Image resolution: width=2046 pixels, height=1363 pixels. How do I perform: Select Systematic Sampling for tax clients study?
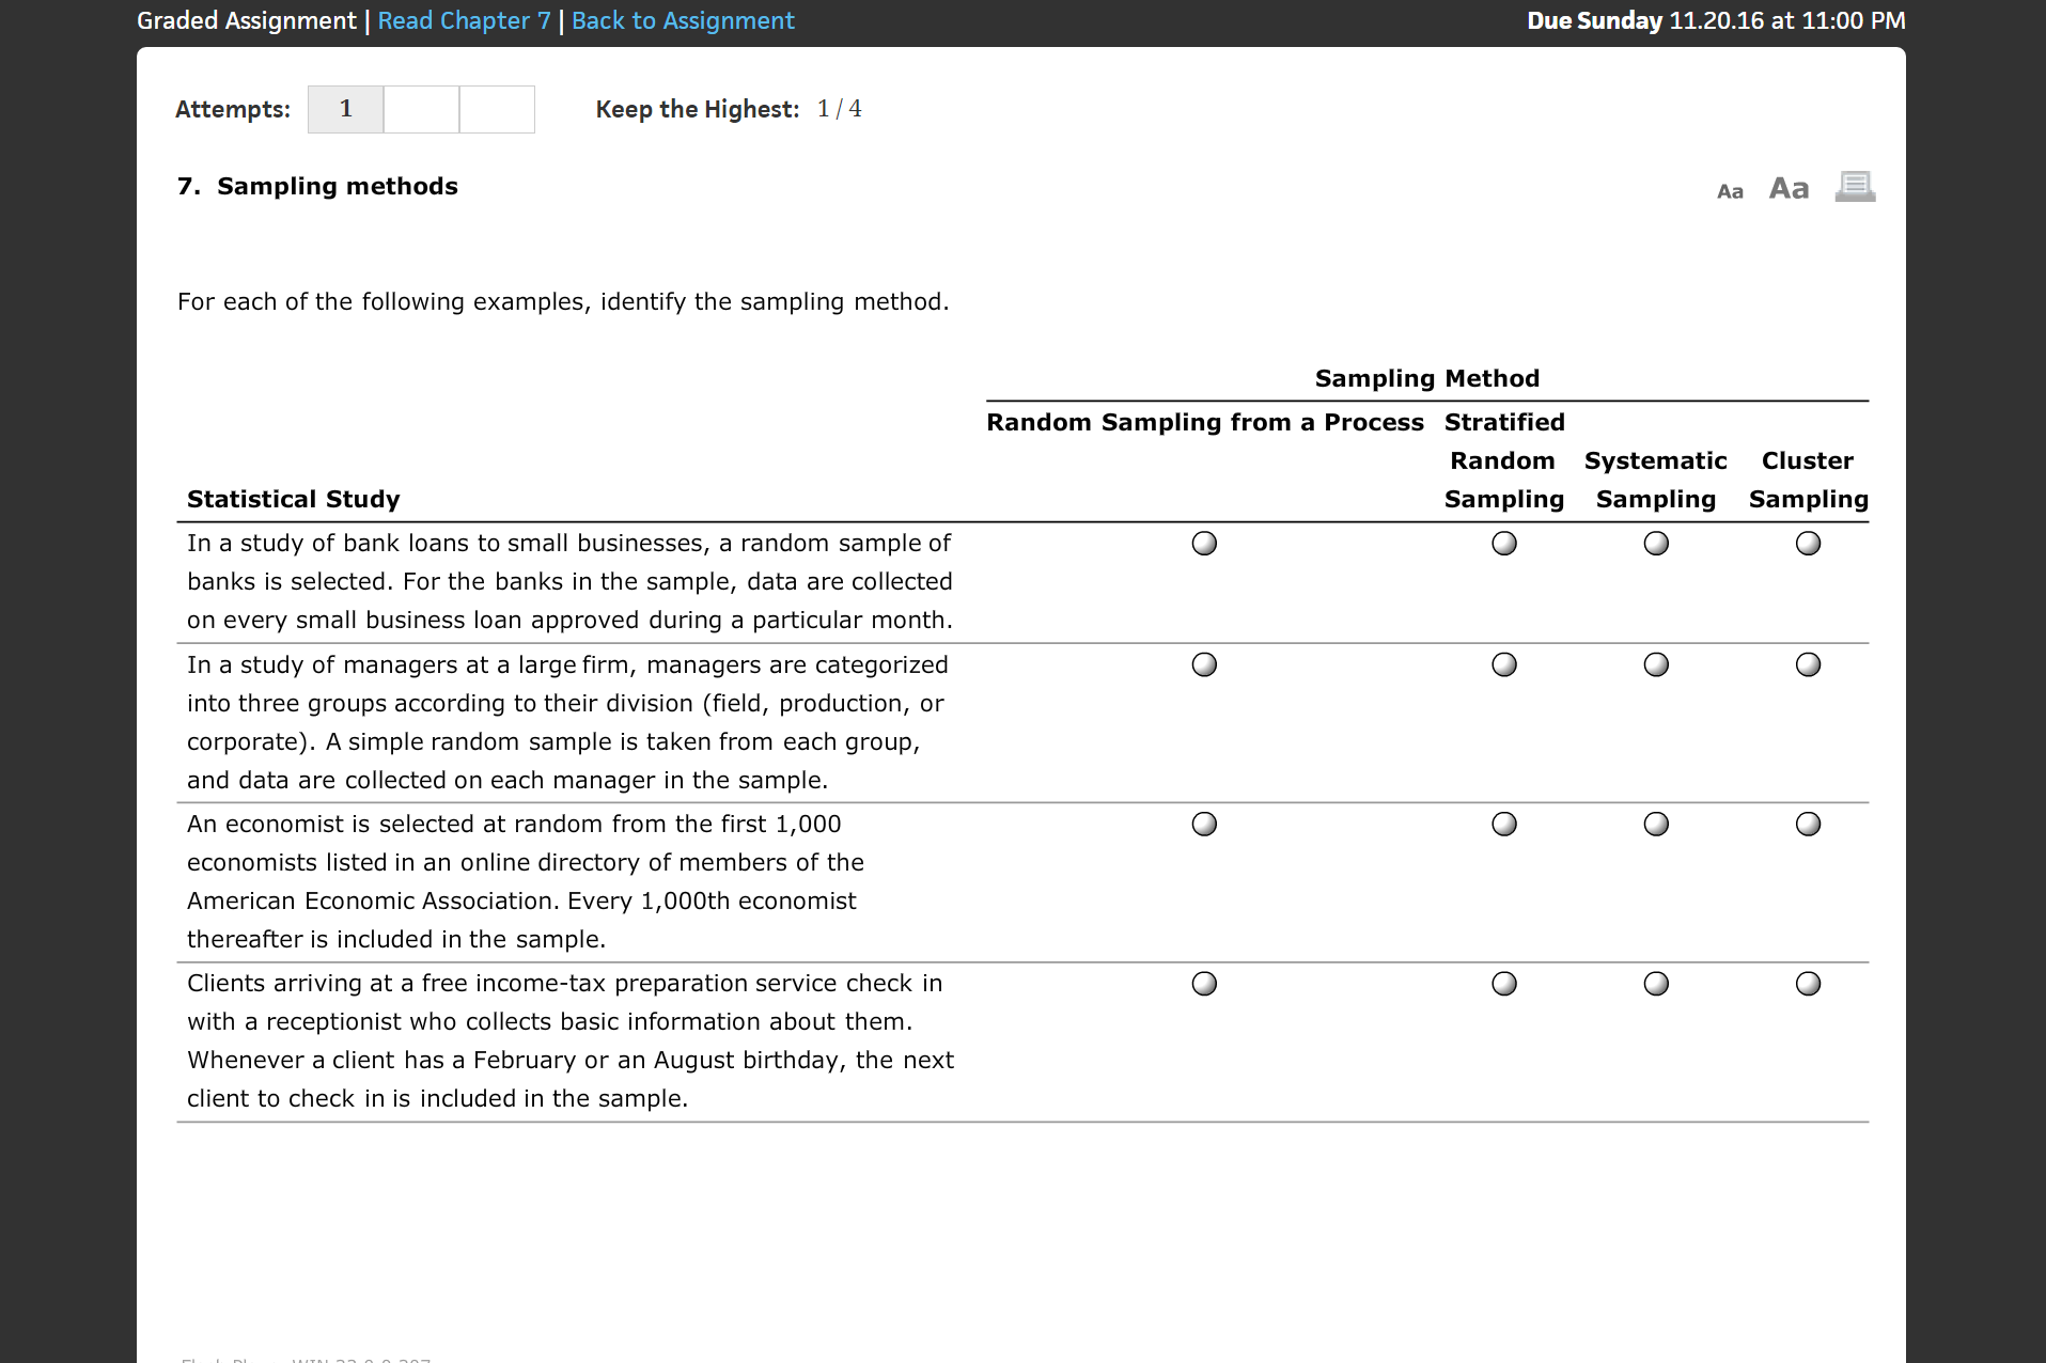[1655, 984]
